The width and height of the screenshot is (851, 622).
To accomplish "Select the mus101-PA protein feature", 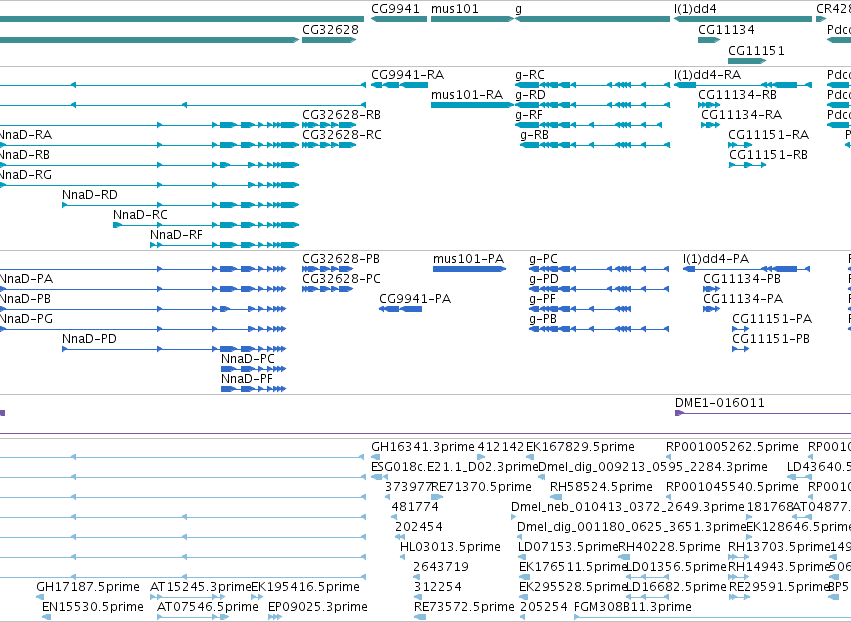I will coord(469,269).
